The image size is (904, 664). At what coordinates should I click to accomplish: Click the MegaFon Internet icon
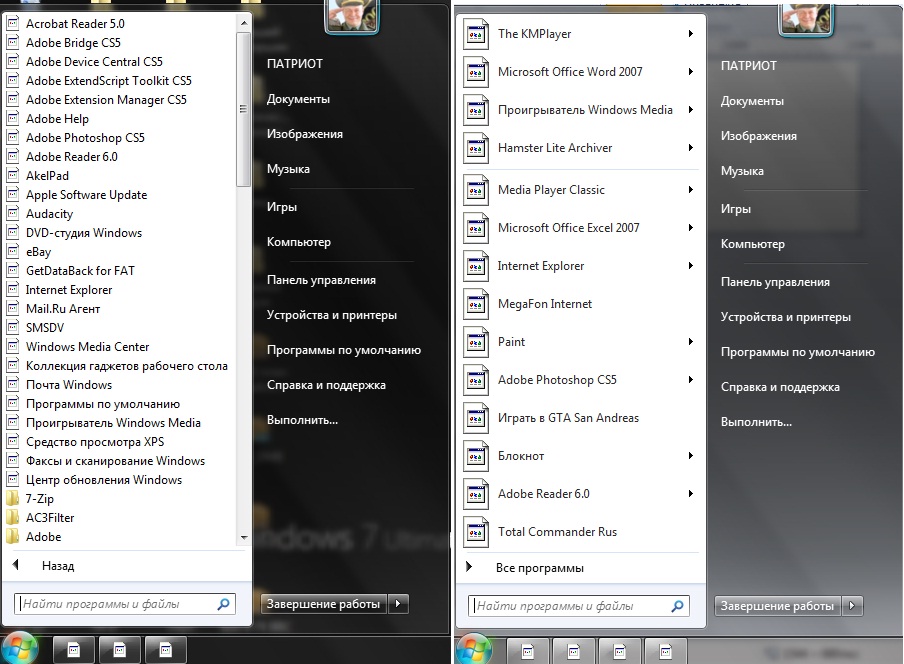(x=476, y=304)
